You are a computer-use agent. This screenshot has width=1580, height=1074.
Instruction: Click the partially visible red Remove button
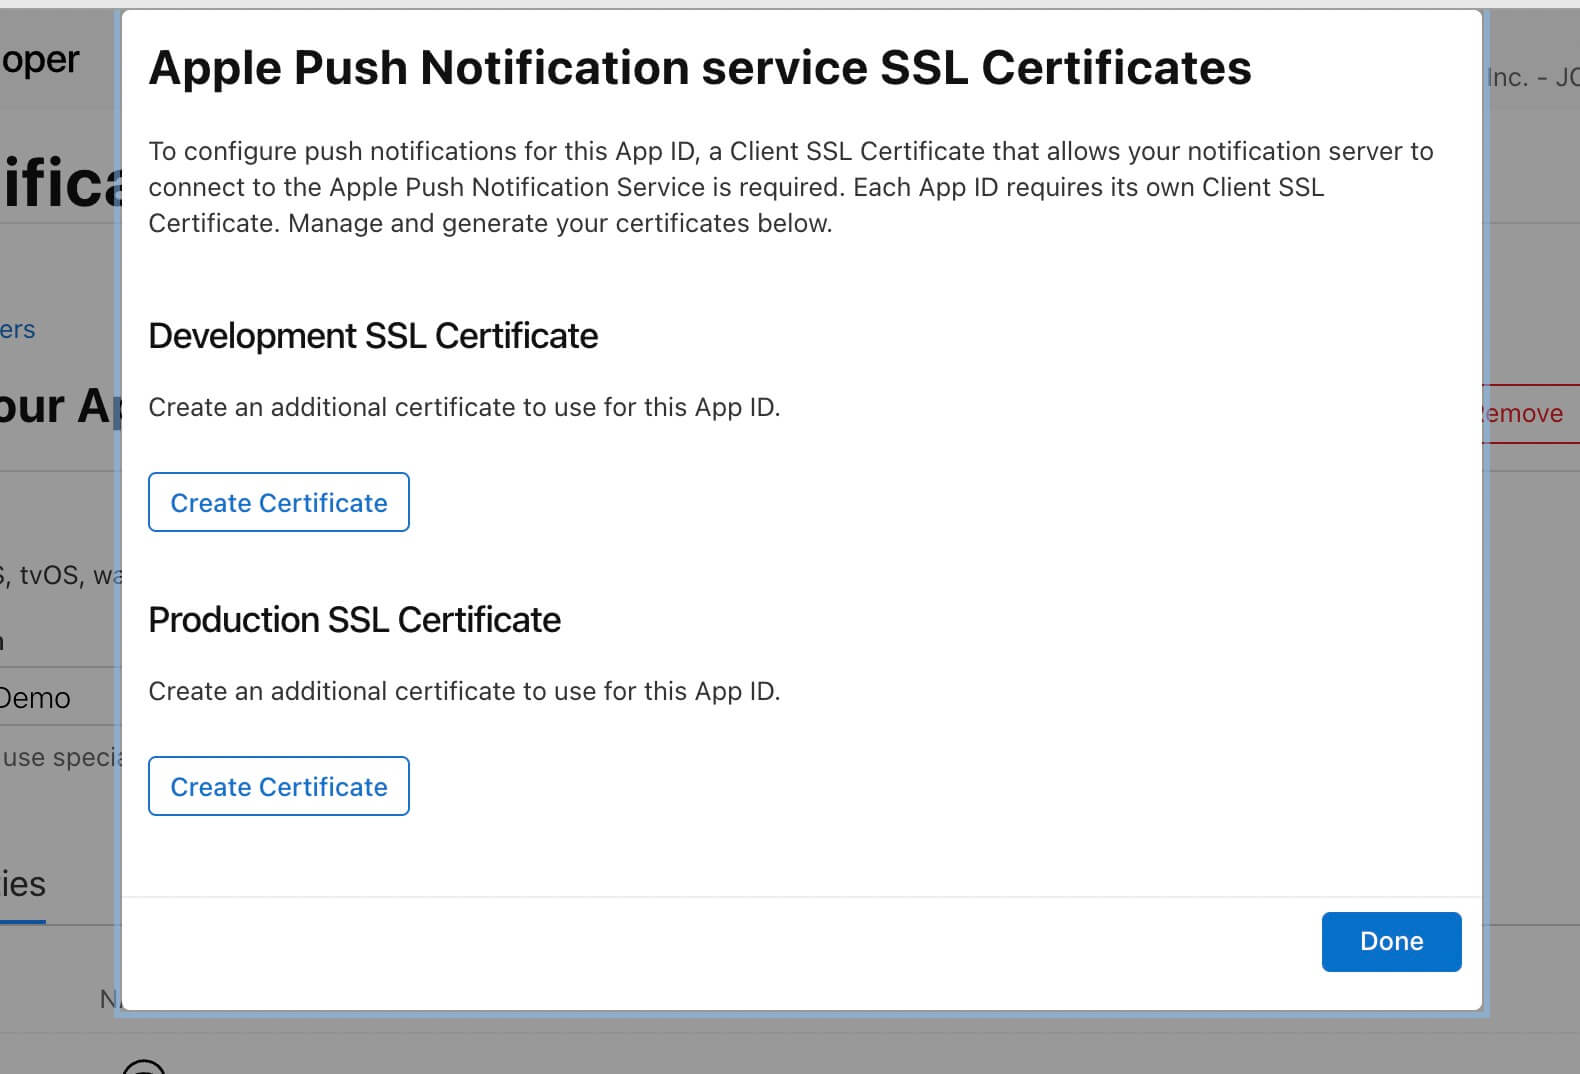pos(1525,413)
